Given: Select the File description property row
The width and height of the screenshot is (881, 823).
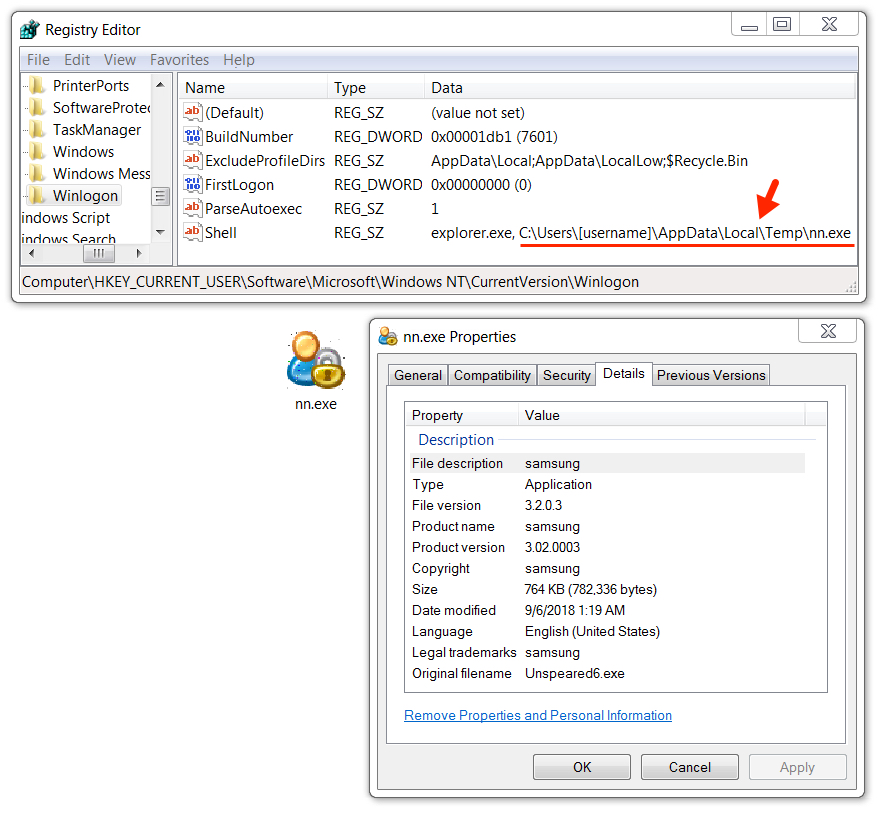Looking at the screenshot, I should coord(607,463).
